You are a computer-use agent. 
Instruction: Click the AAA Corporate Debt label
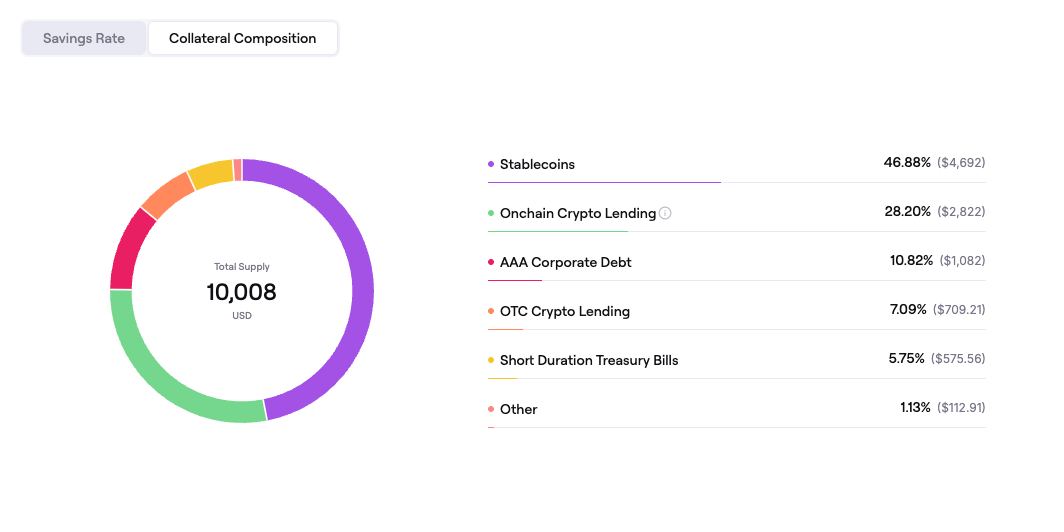coord(565,262)
